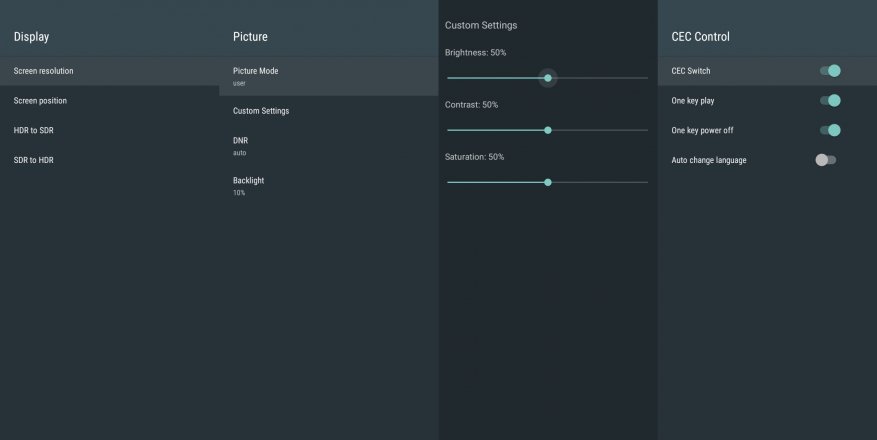Turn off One key power off
Viewport: 877px width, 440px height.
pos(829,130)
